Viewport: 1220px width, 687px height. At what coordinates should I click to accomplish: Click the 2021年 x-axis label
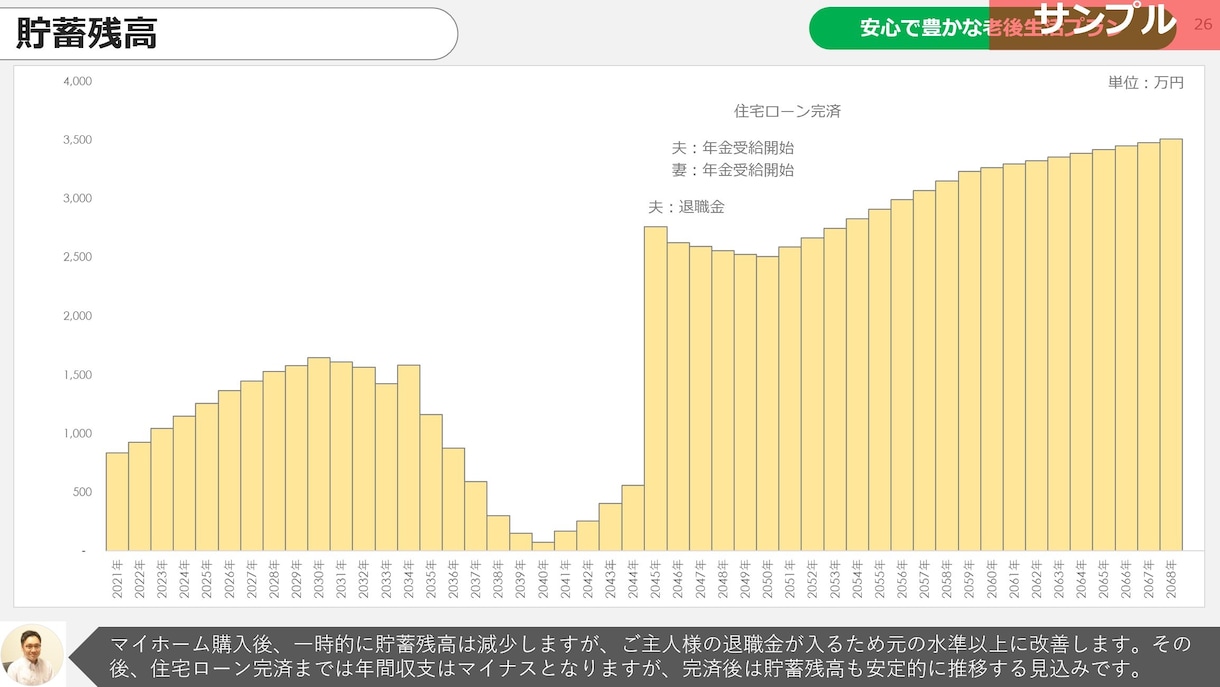pyautogui.click(x=117, y=578)
